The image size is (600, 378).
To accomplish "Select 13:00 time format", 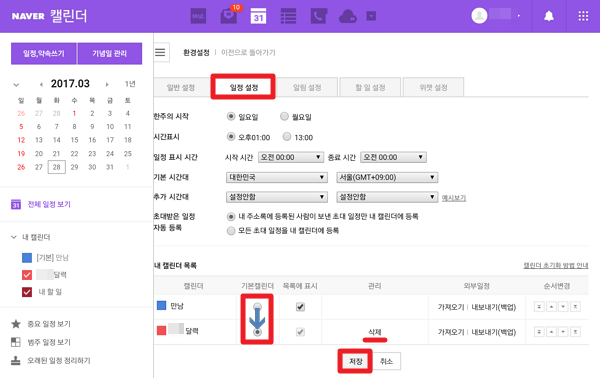I will pos(287,136).
